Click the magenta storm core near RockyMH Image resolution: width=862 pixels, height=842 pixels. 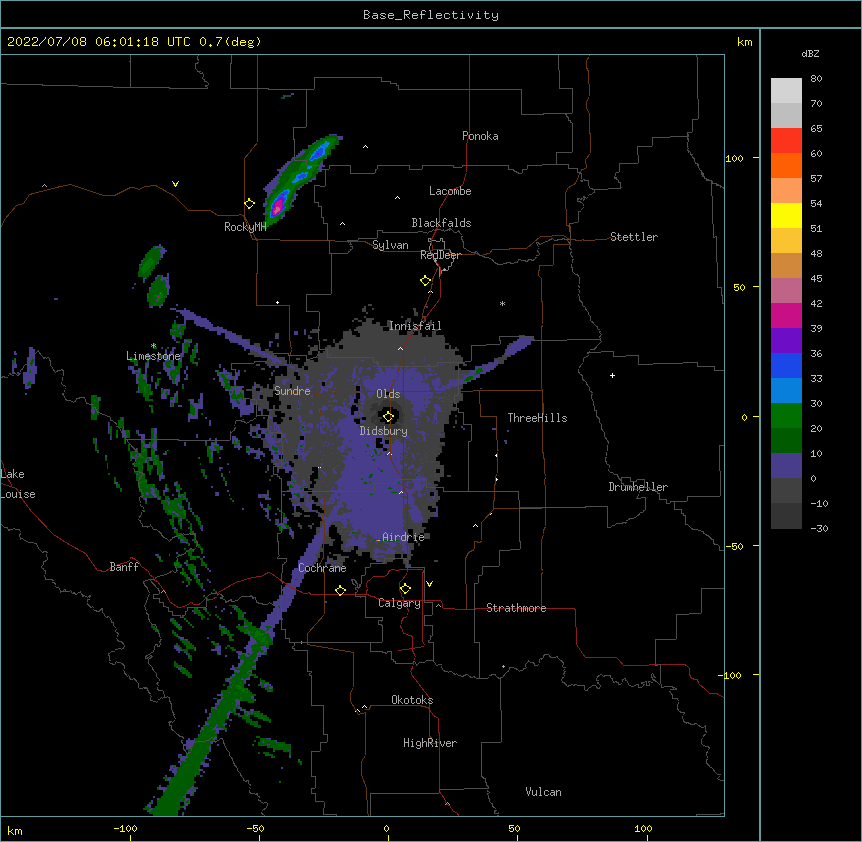(278, 206)
